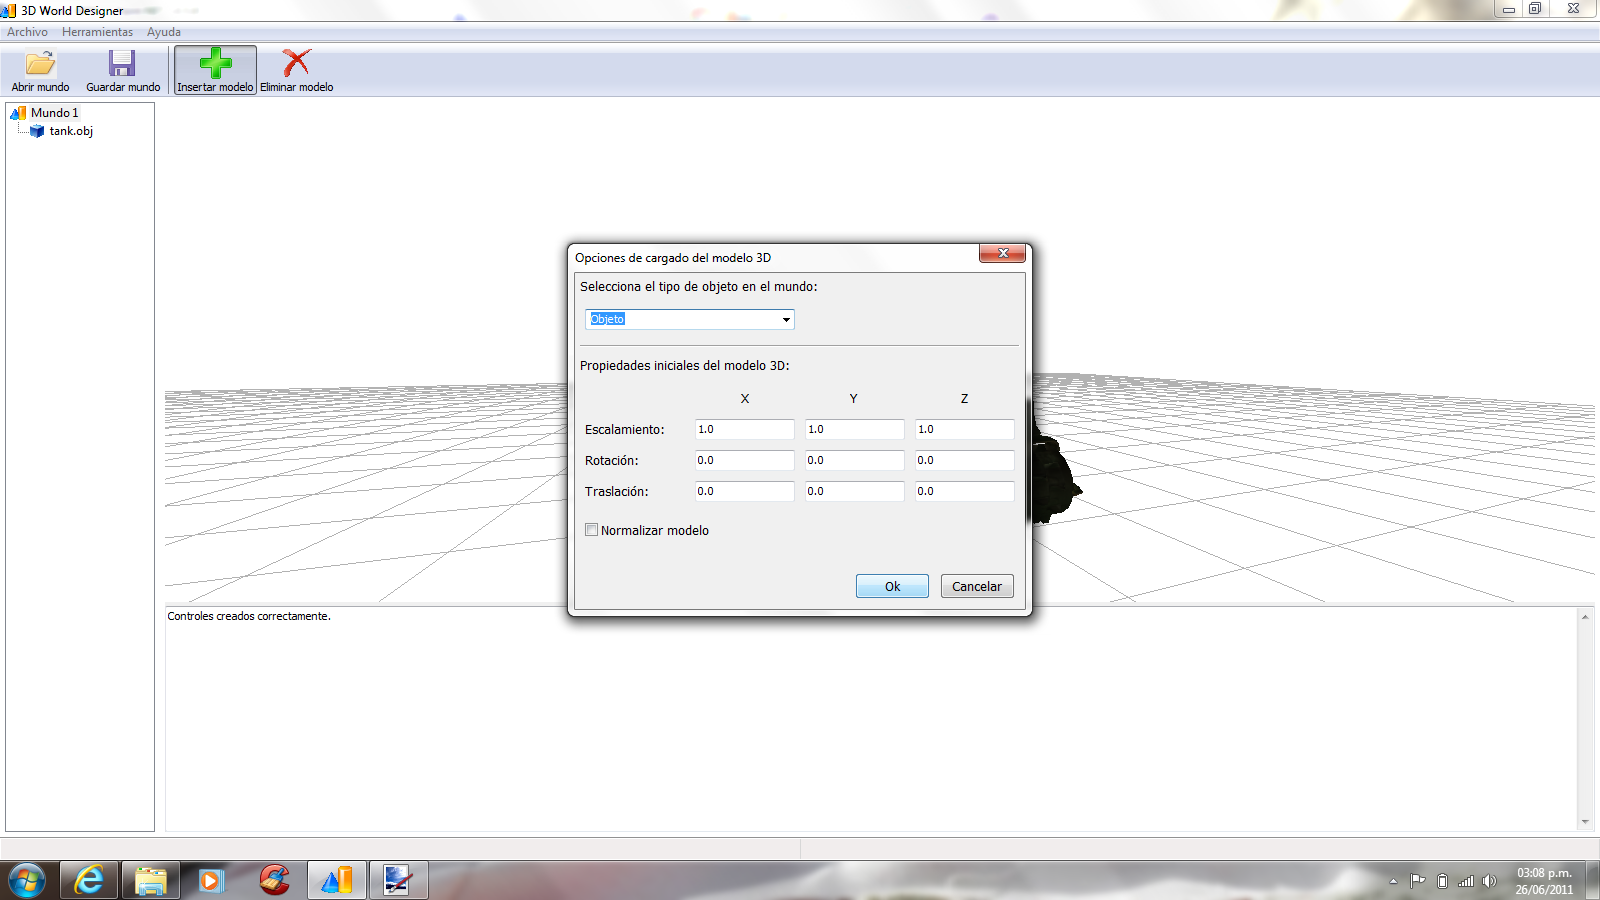Click the Guardar mundo floppy disk icon

(x=122, y=63)
